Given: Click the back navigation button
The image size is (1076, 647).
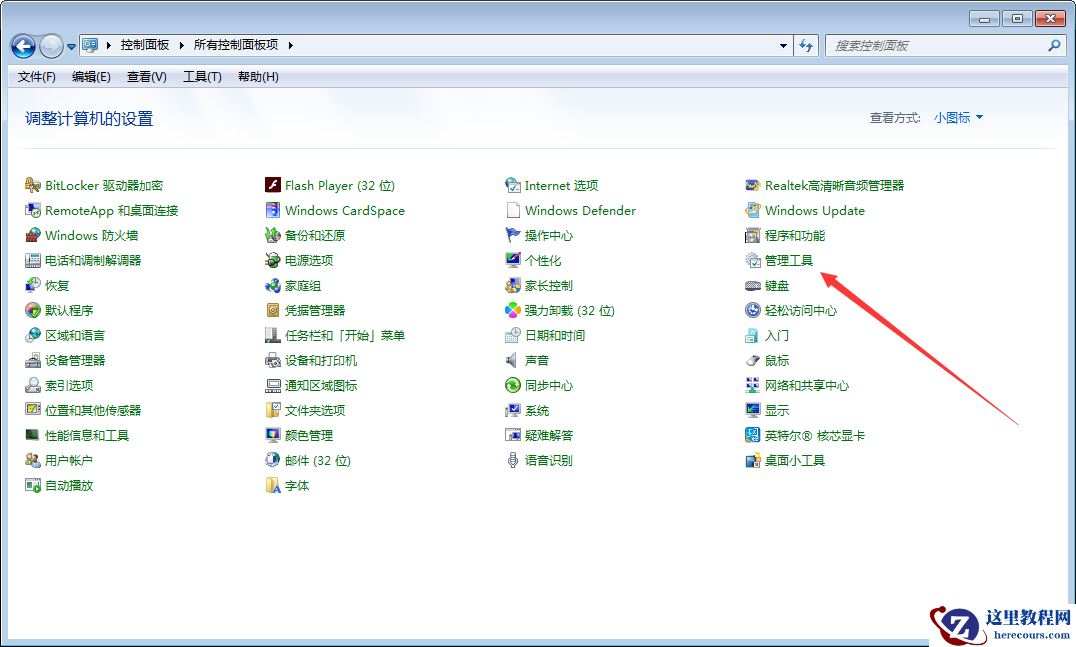Looking at the screenshot, I should [x=22, y=46].
